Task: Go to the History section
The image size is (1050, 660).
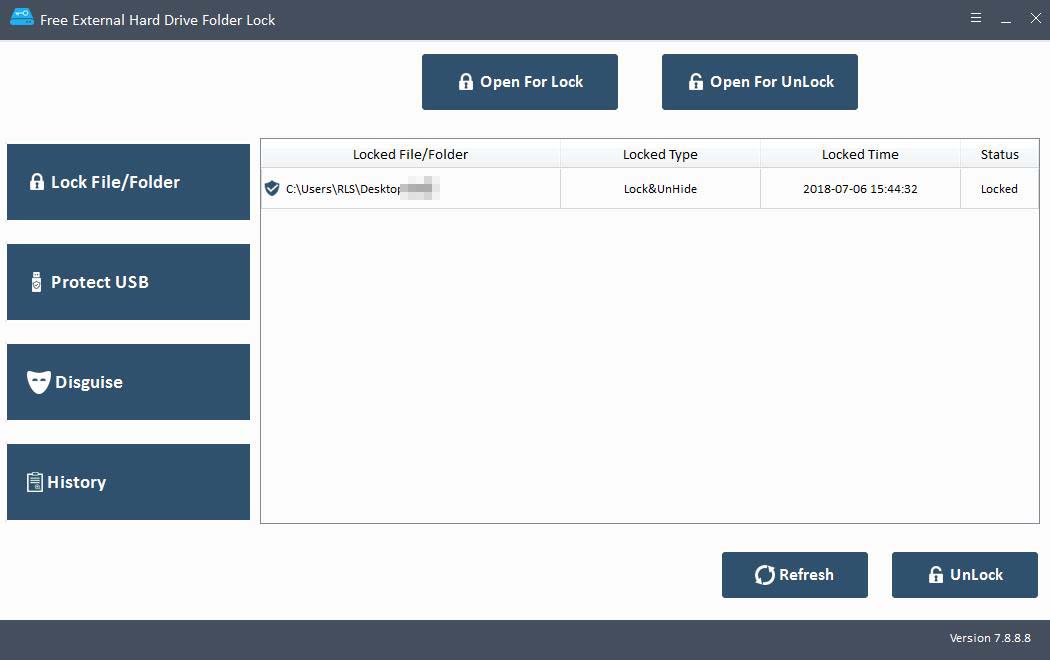Action: pyautogui.click(x=128, y=482)
